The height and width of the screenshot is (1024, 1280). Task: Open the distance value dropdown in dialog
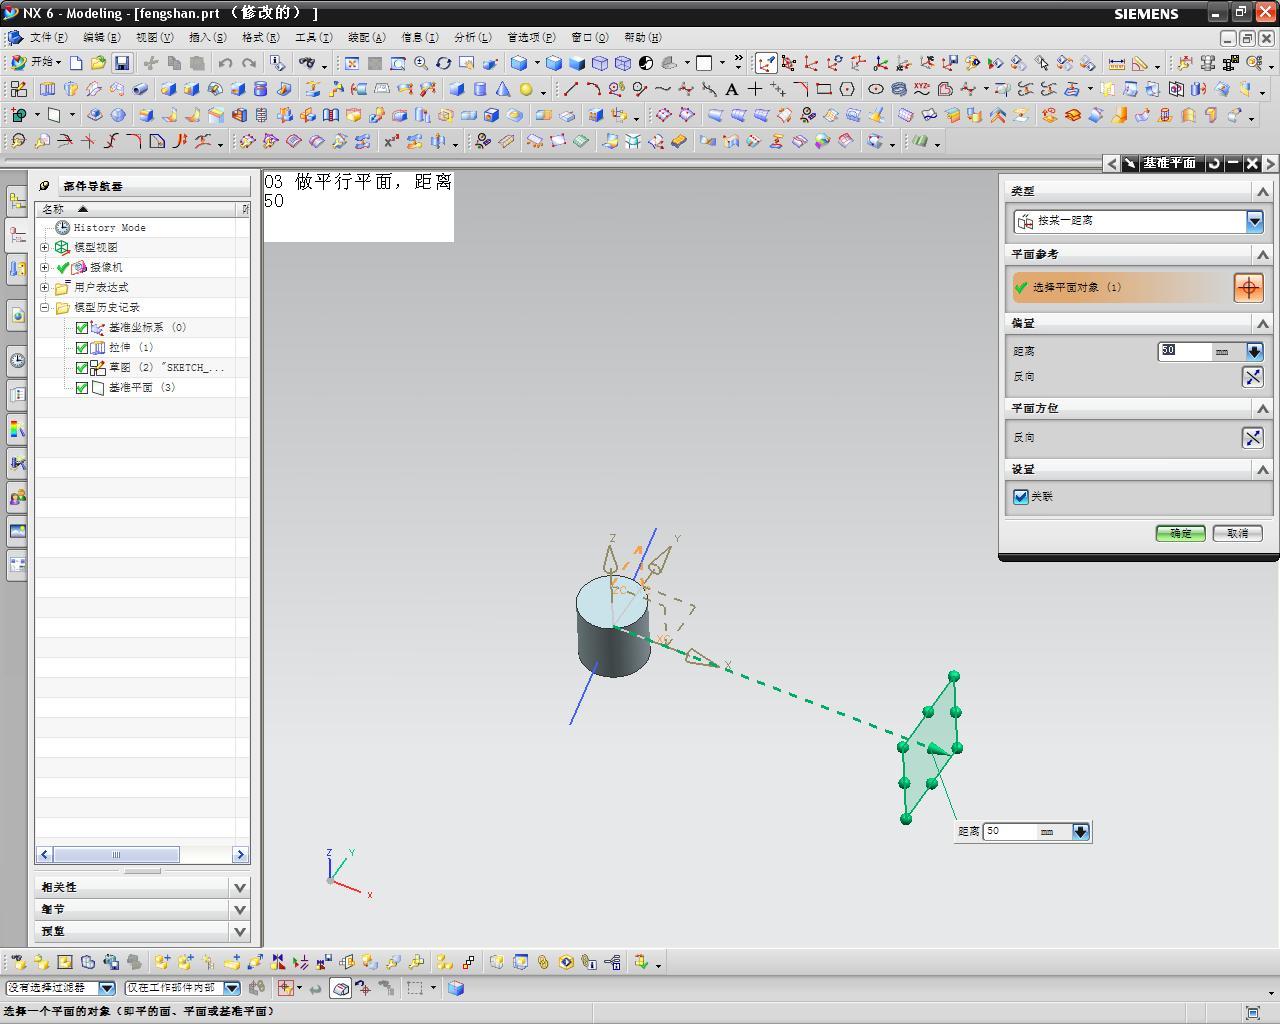click(x=1254, y=352)
